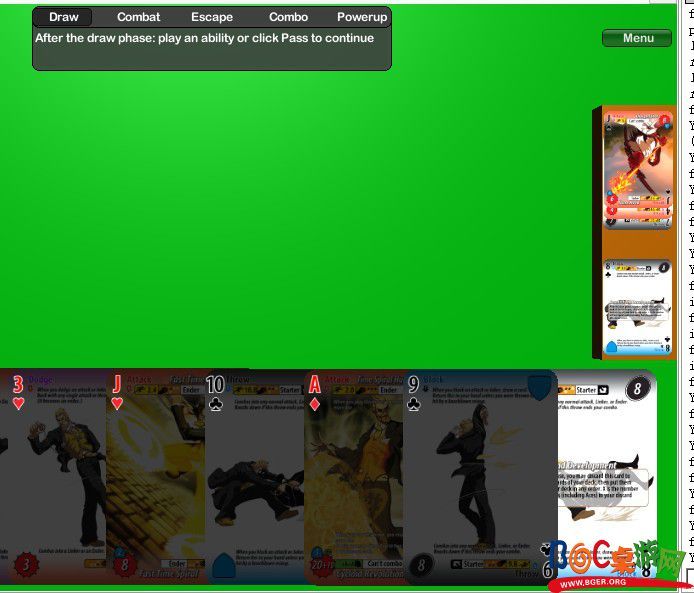Screen dimensions: 694x593
Task: Click the phase instruction message text
Action: [x=204, y=38]
